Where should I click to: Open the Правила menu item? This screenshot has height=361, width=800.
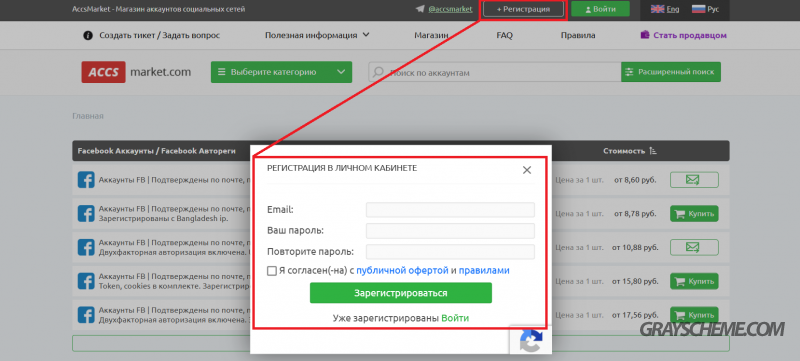click(578, 35)
